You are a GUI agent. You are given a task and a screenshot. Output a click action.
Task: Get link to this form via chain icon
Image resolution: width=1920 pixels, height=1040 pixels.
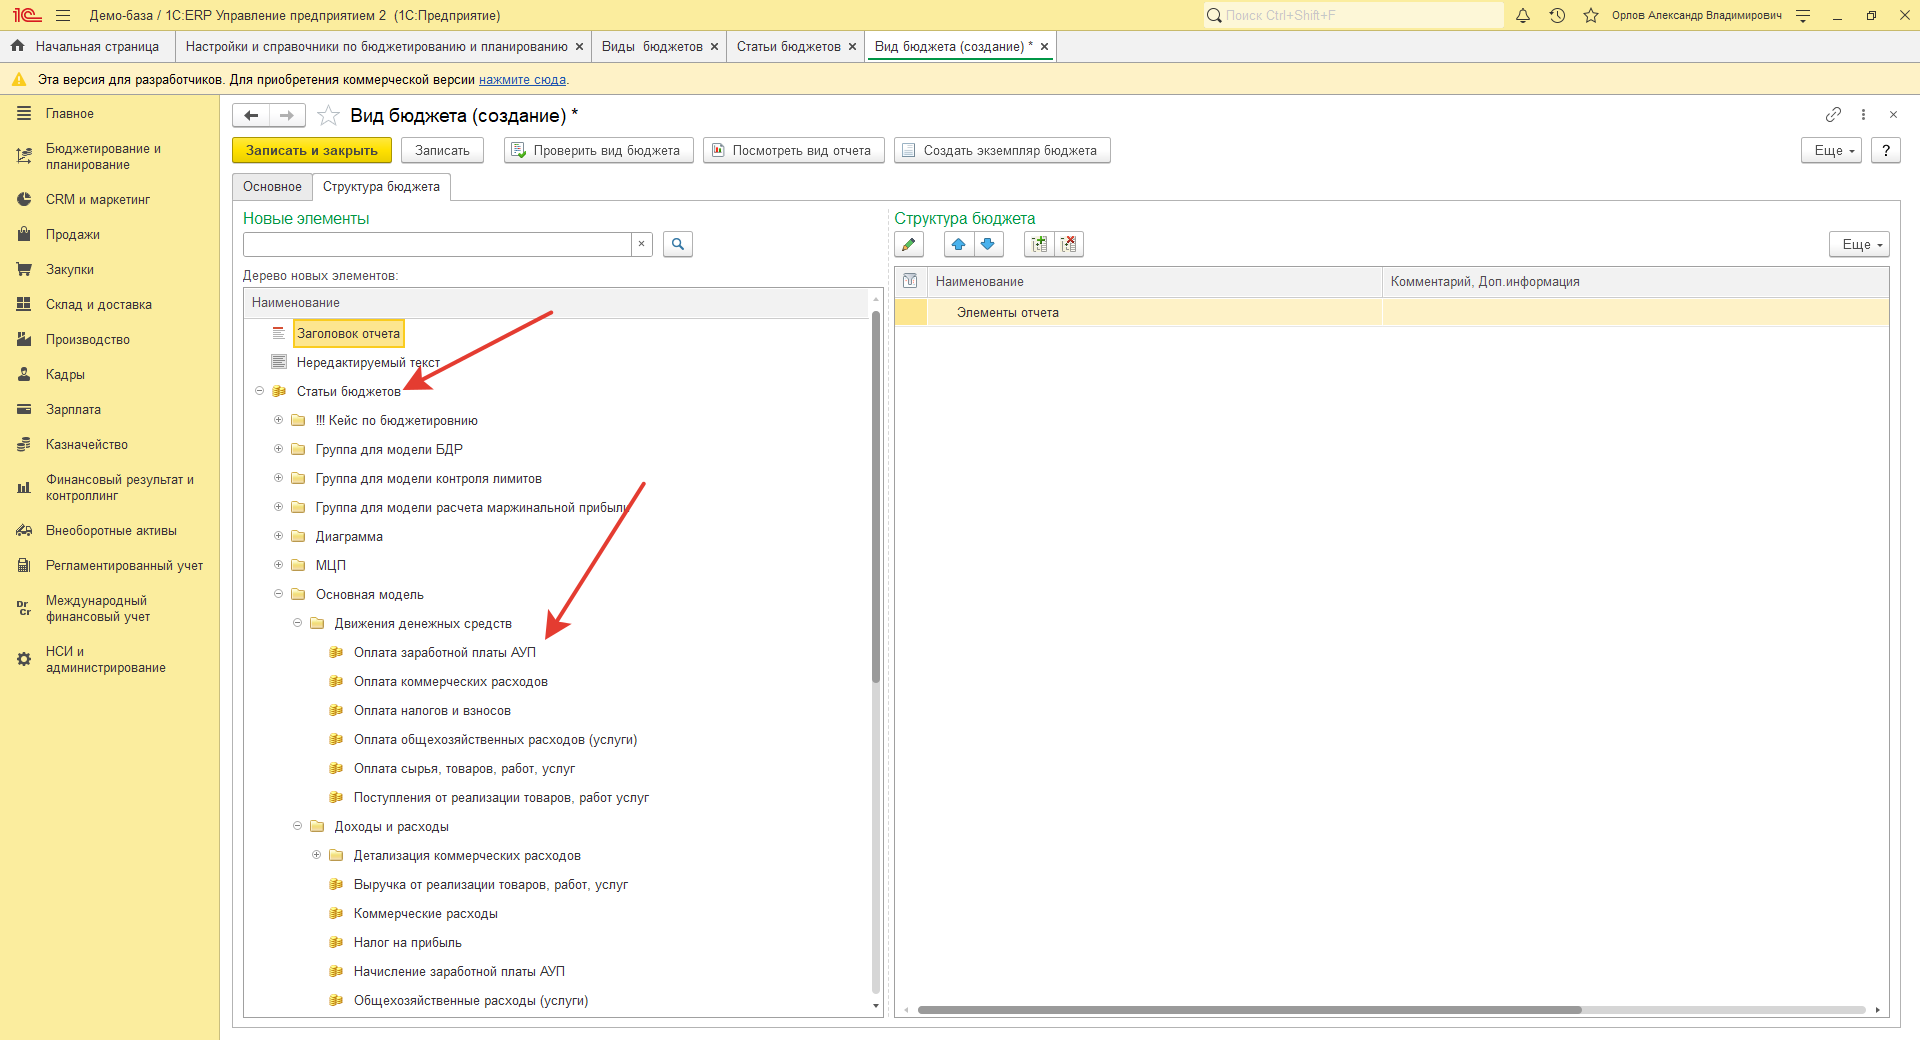[x=1833, y=115]
